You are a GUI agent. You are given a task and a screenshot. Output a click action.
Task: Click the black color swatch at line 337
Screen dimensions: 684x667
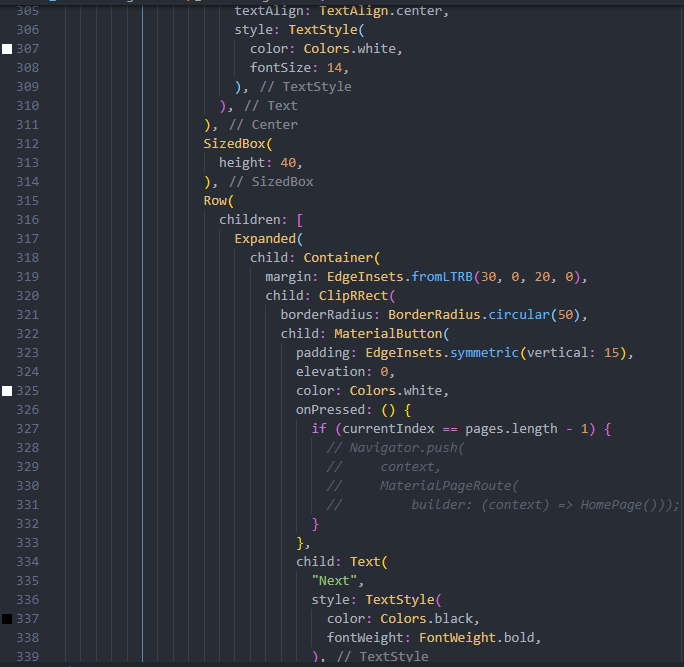point(8,619)
